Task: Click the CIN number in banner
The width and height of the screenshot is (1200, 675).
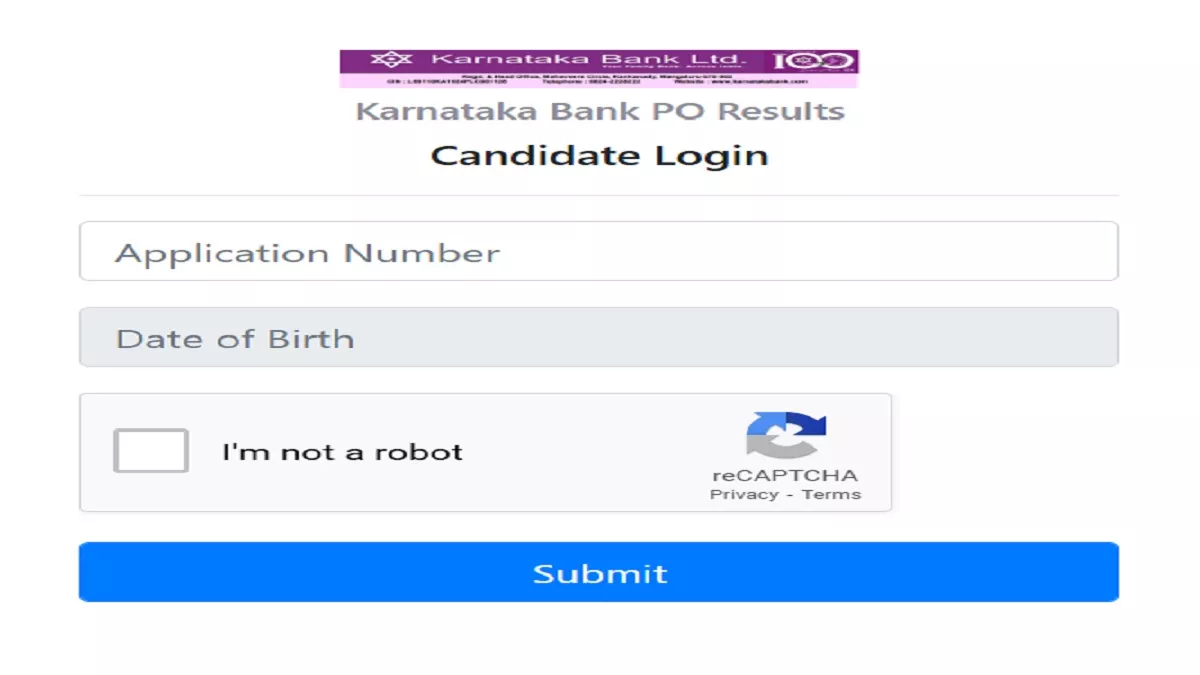Action: point(447,81)
